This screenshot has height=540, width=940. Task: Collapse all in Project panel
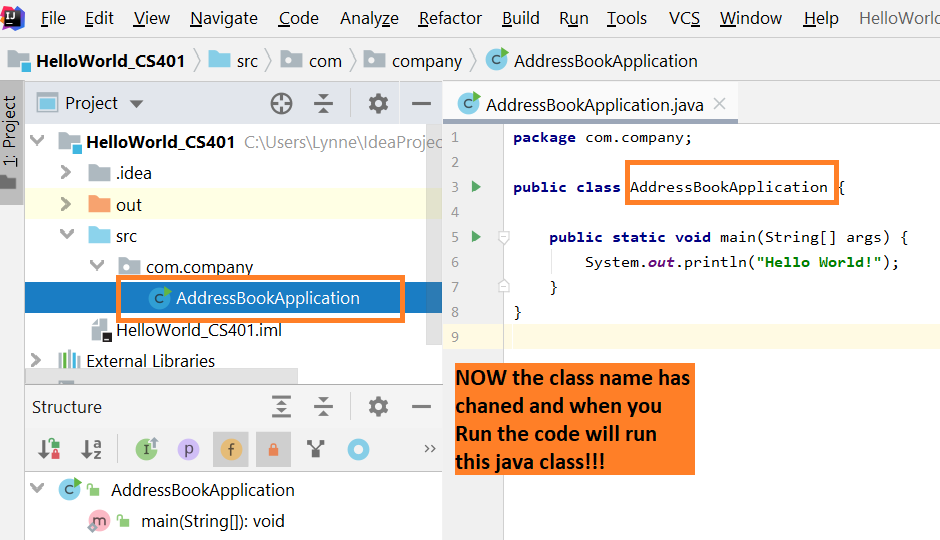[x=323, y=103]
